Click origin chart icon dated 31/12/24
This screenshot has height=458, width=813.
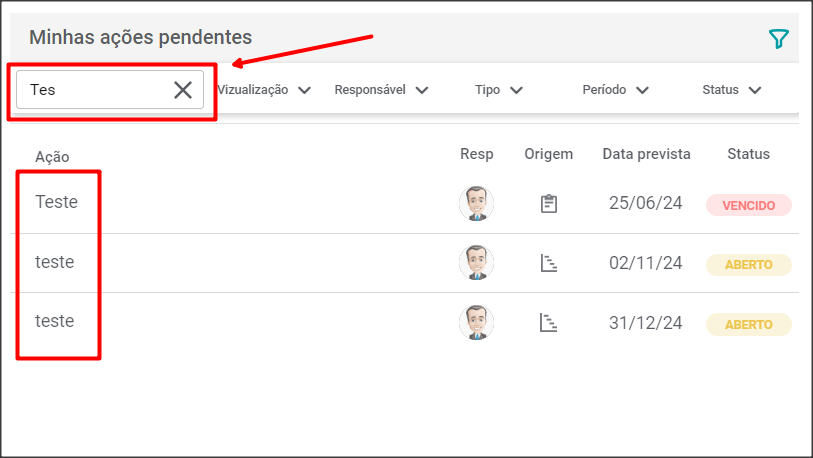(x=548, y=323)
